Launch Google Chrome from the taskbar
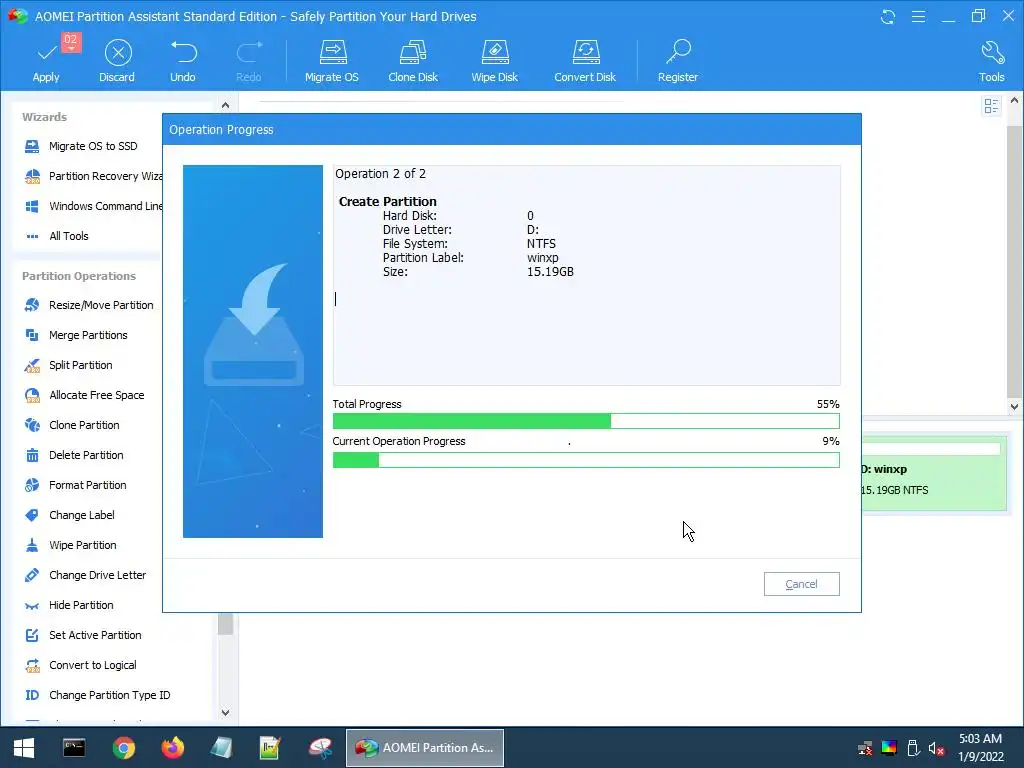 (x=123, y=748)
